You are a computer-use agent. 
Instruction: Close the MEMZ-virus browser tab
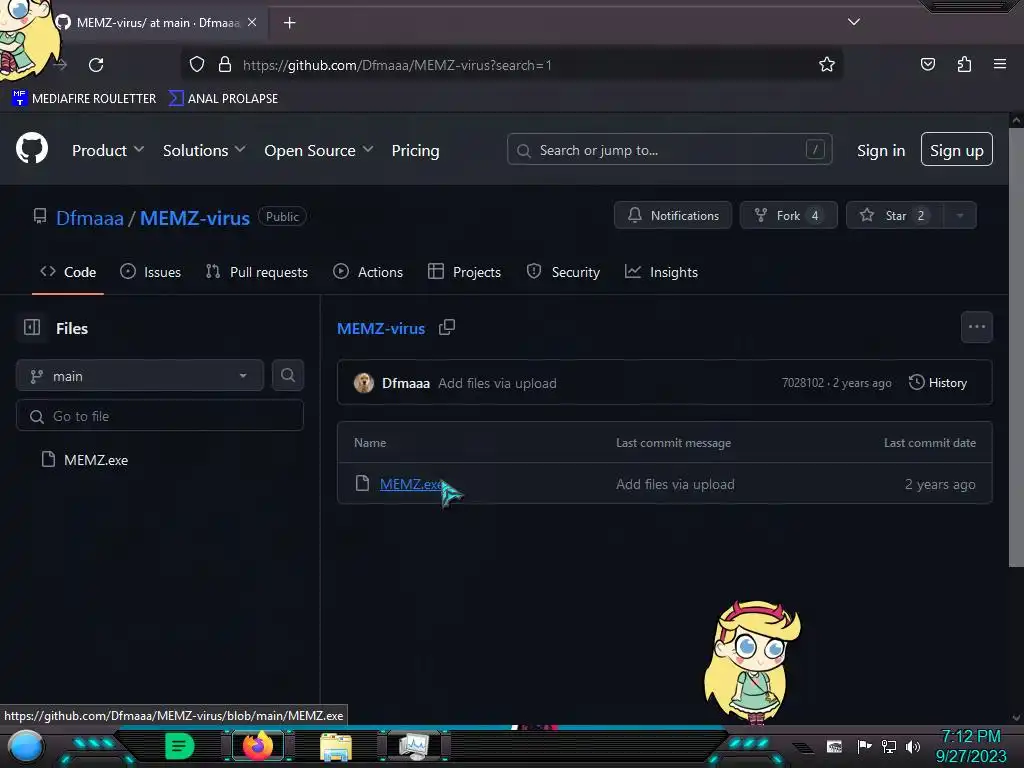(252, 22)
